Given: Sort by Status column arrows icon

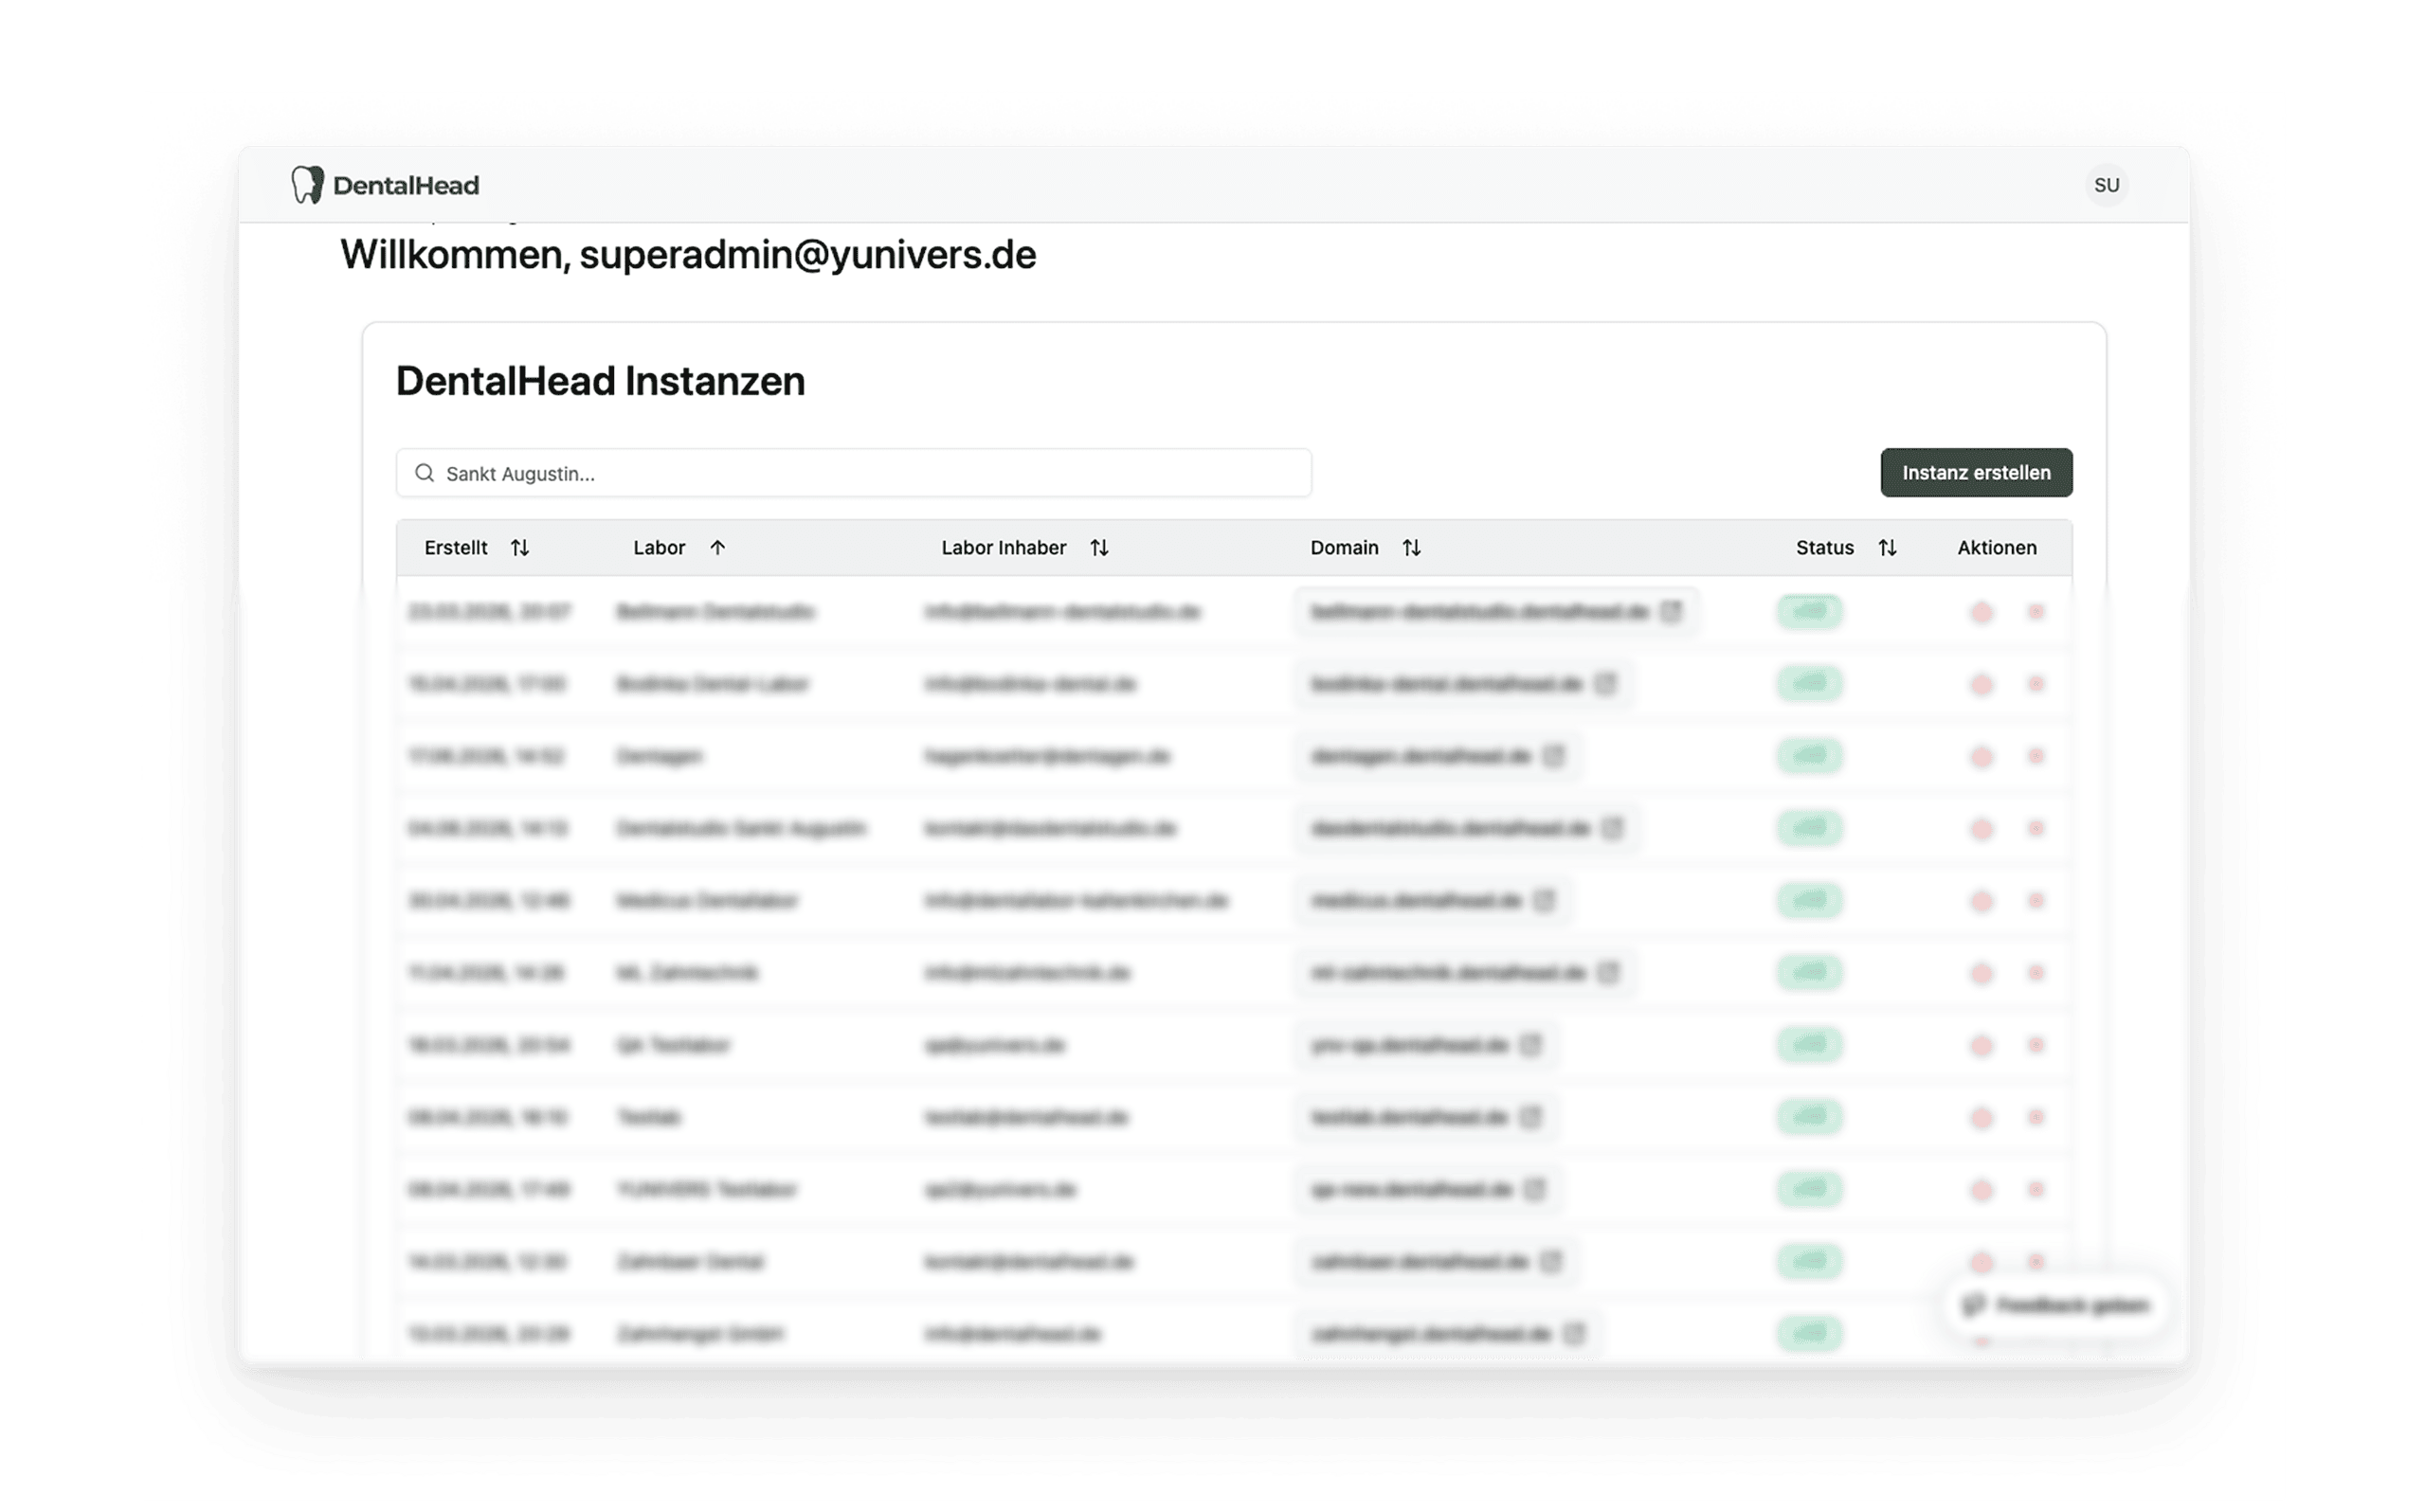Looking at the screenshot, I should coord(1887,548).
